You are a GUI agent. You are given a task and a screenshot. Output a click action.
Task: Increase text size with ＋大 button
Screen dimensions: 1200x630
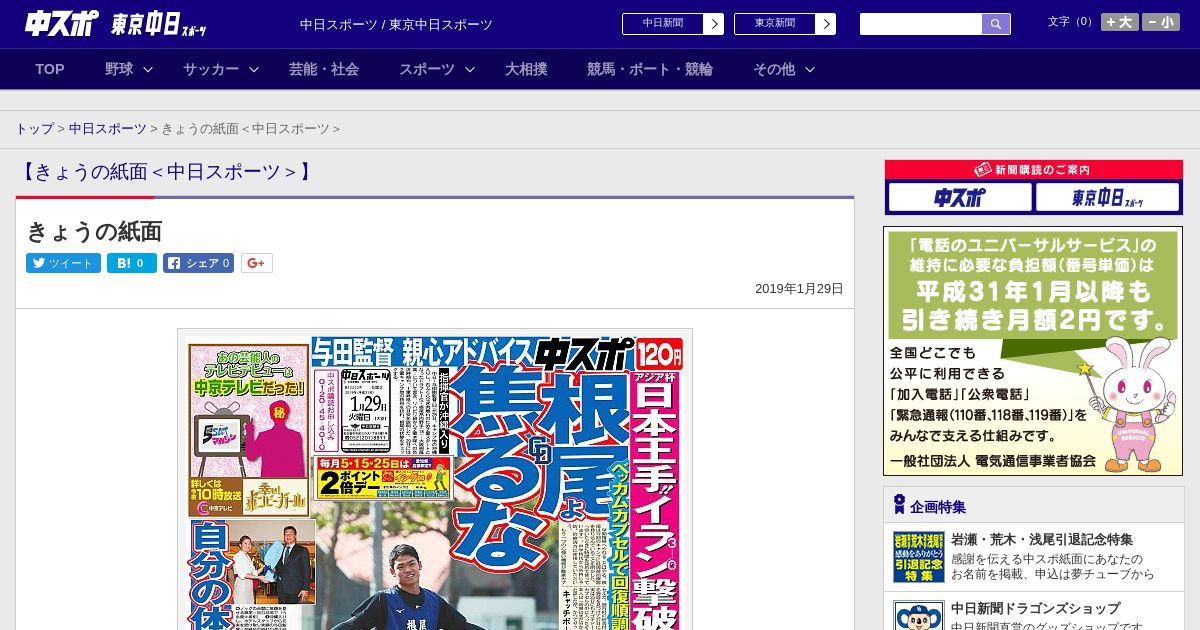[x=1120, y=22]
